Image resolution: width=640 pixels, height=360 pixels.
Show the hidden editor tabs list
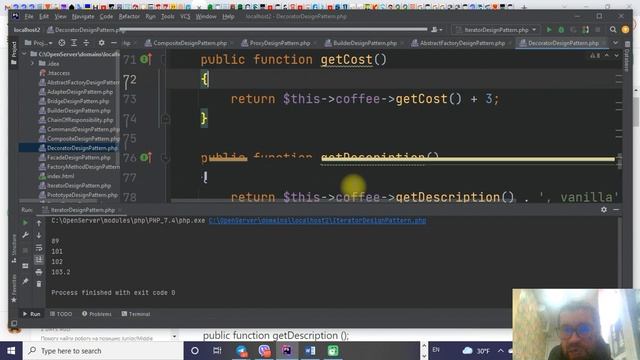tap(615, 43)
